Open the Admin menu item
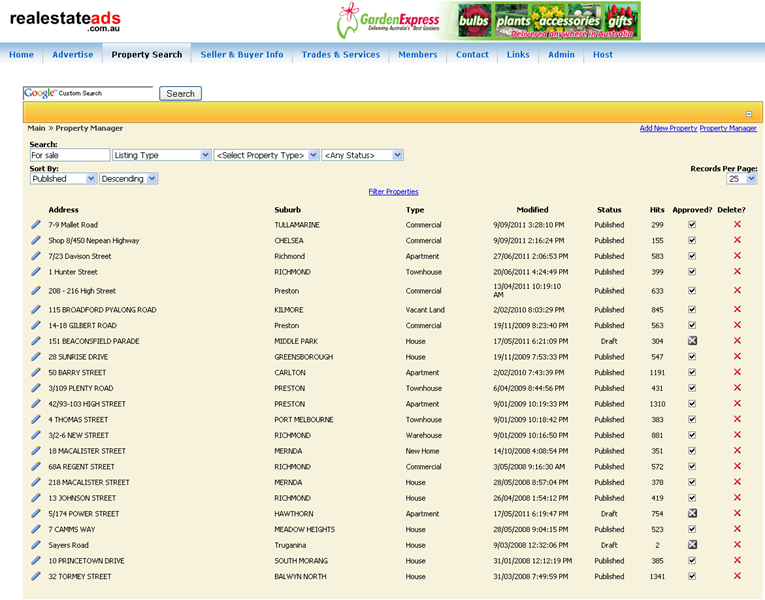The image size is (765, 600). coord(561,55)
